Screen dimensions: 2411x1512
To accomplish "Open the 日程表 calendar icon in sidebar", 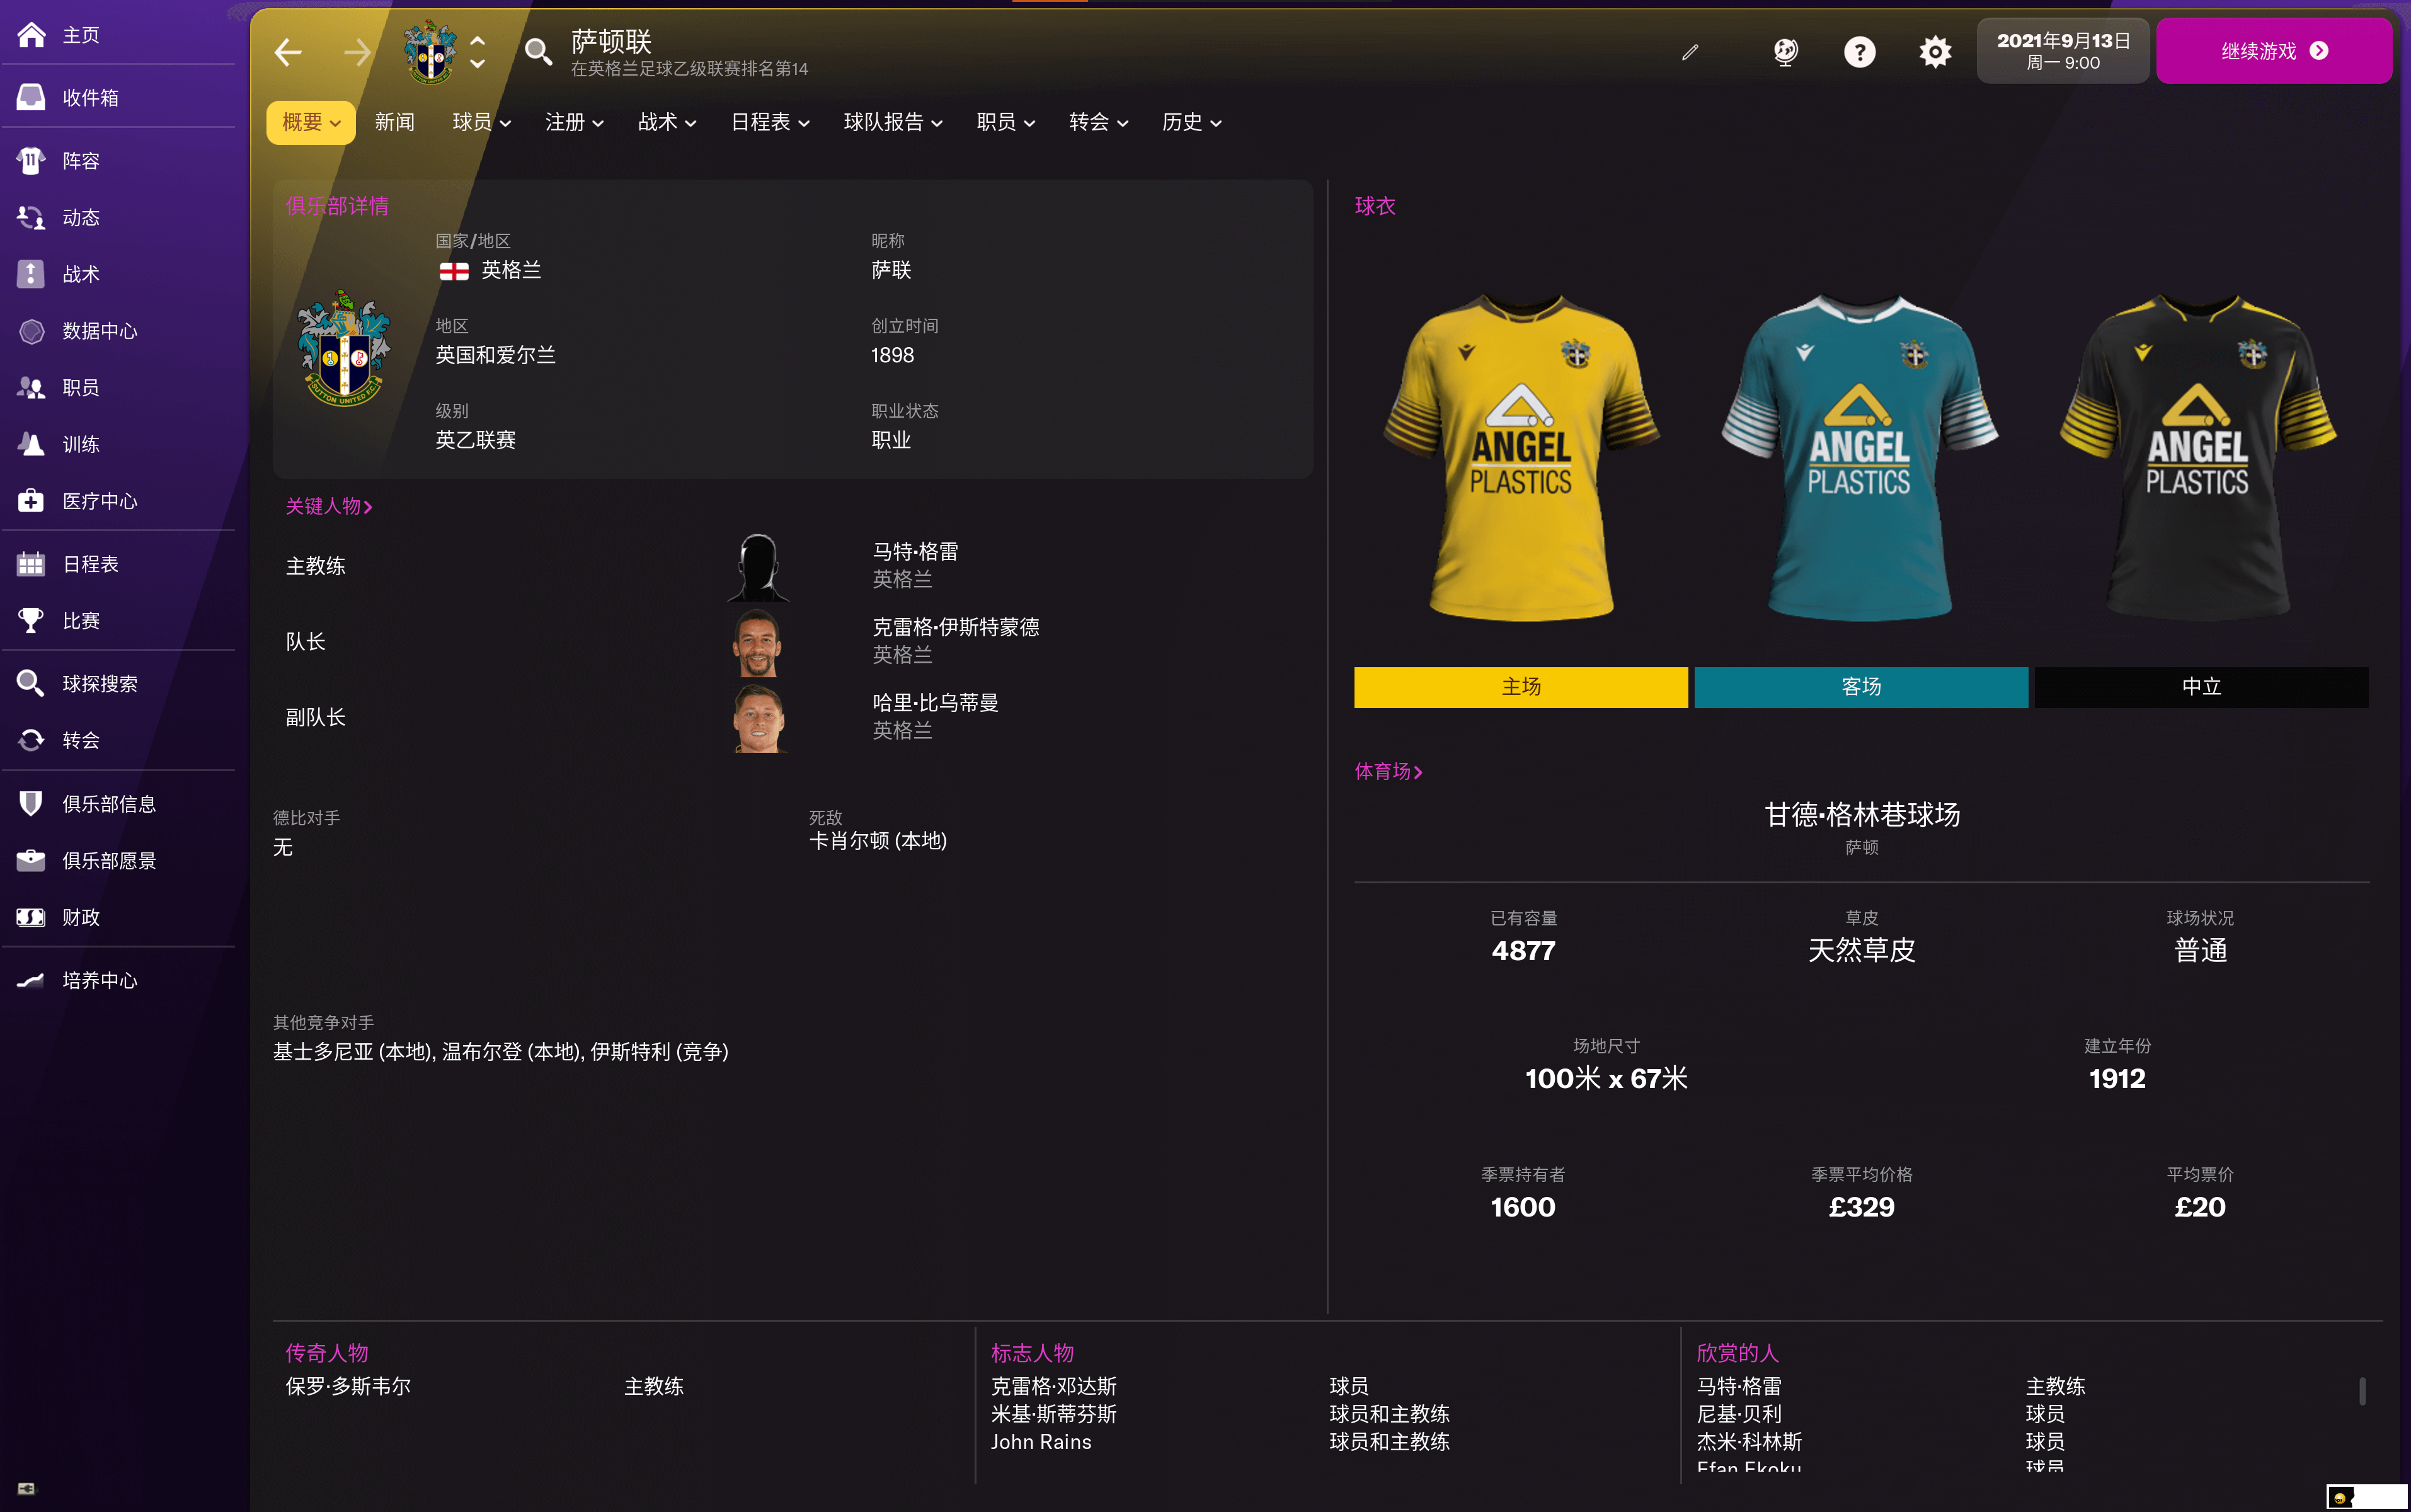I will [31, 564].
